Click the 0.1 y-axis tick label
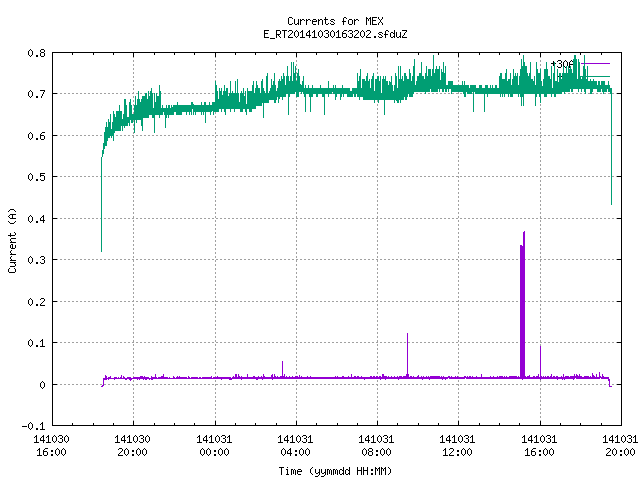The image size is (640, 480). coord(36,343)
